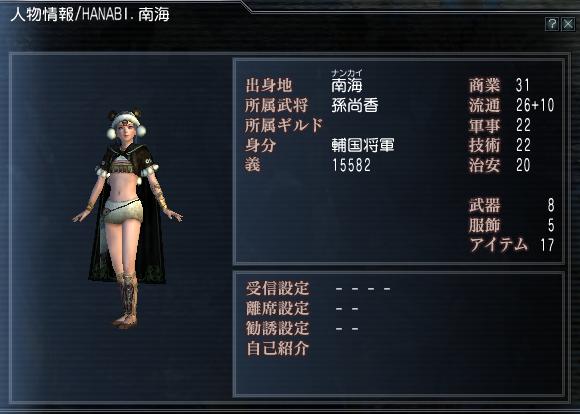Open the 服飾 clothing count entry
This screenshot has height=414, width=580.
(x=512, y=225)
